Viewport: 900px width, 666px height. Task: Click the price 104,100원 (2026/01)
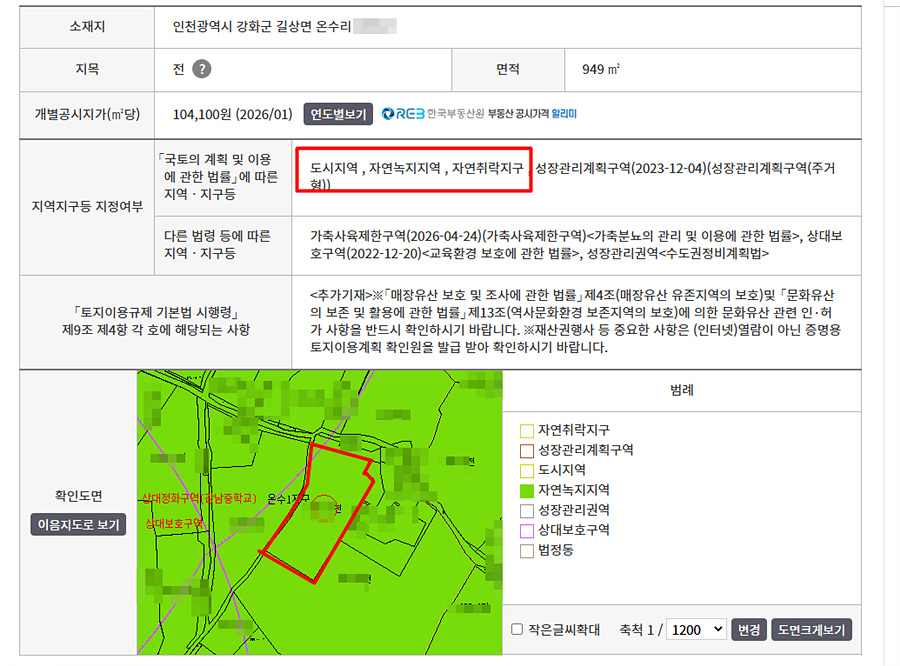pyautogui.click(x=232, y=114)
